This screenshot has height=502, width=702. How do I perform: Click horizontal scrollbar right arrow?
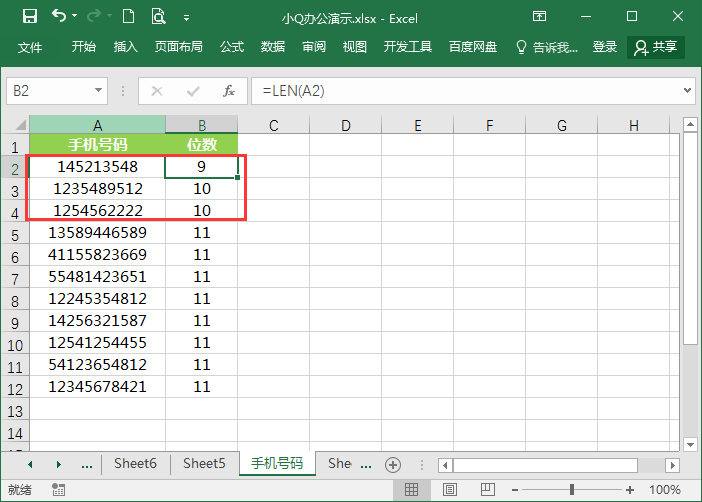672,465
